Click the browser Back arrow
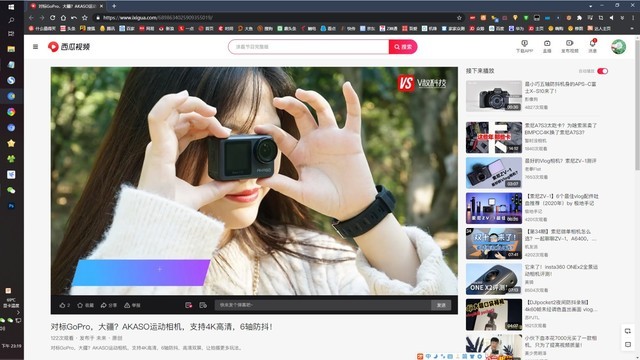The height and width of the screenshot is (360, 640). (x=31, y=18)
